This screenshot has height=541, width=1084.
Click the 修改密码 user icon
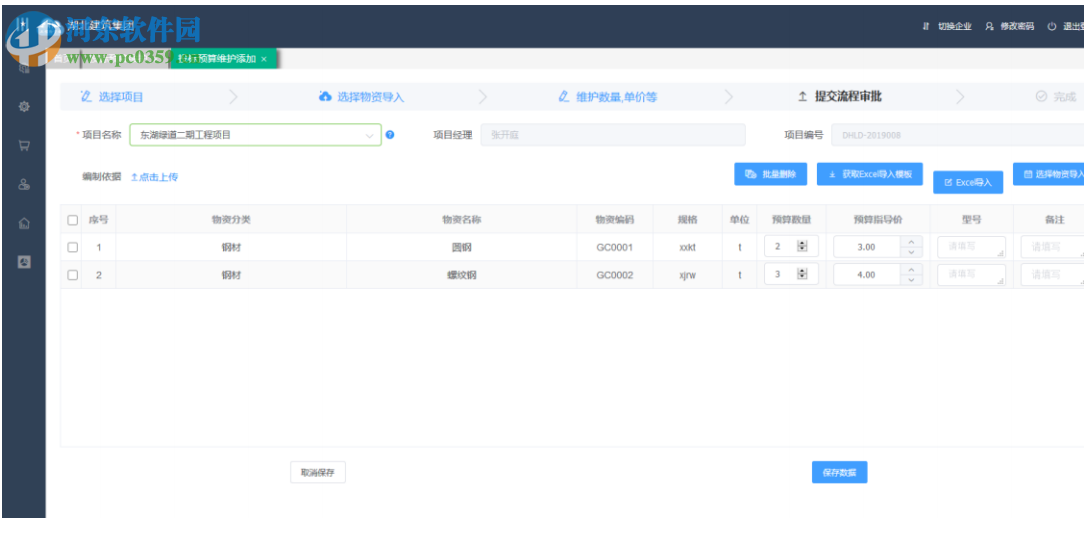click(x=989, y=26)
